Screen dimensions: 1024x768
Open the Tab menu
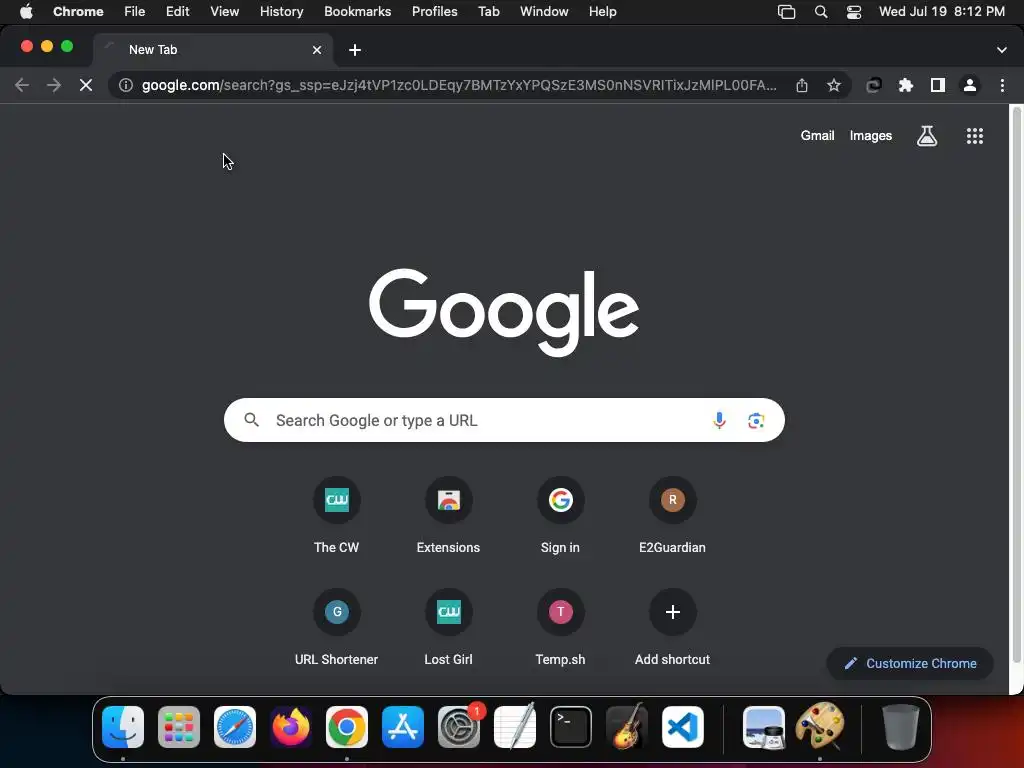pos(488,12)
